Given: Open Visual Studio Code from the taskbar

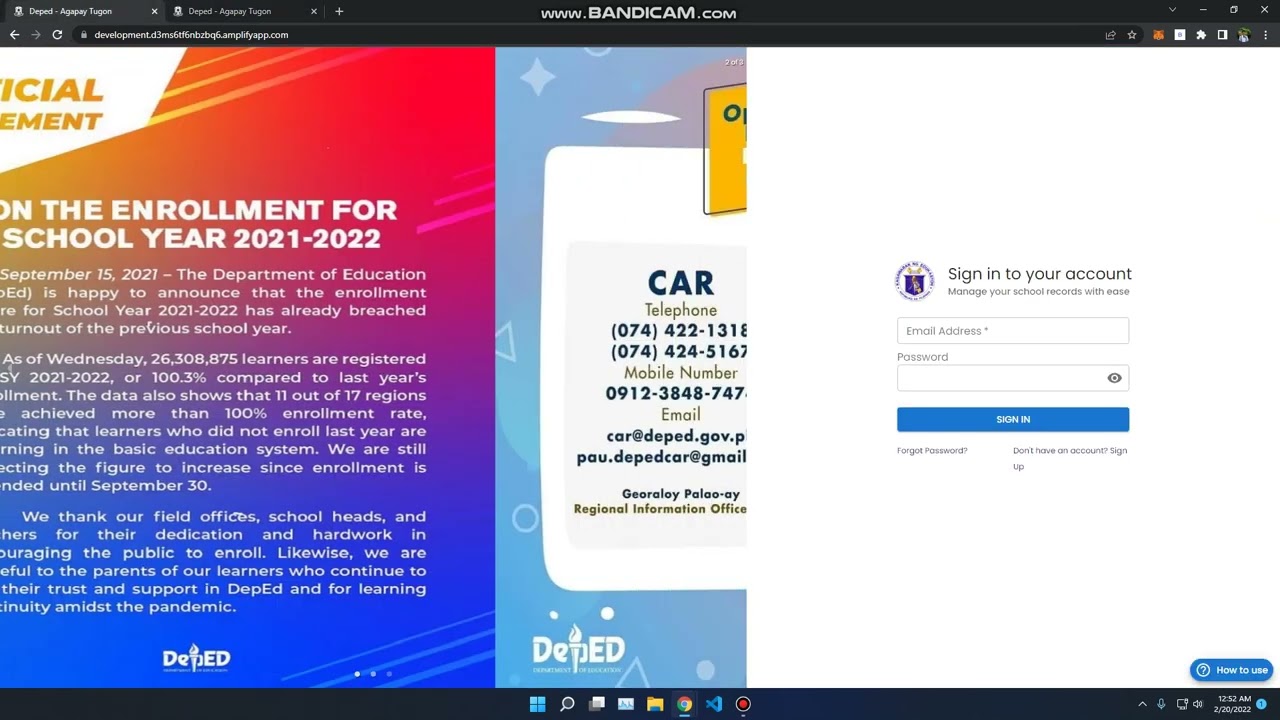Looking at the screenshot, I should [x=714, y=704].
